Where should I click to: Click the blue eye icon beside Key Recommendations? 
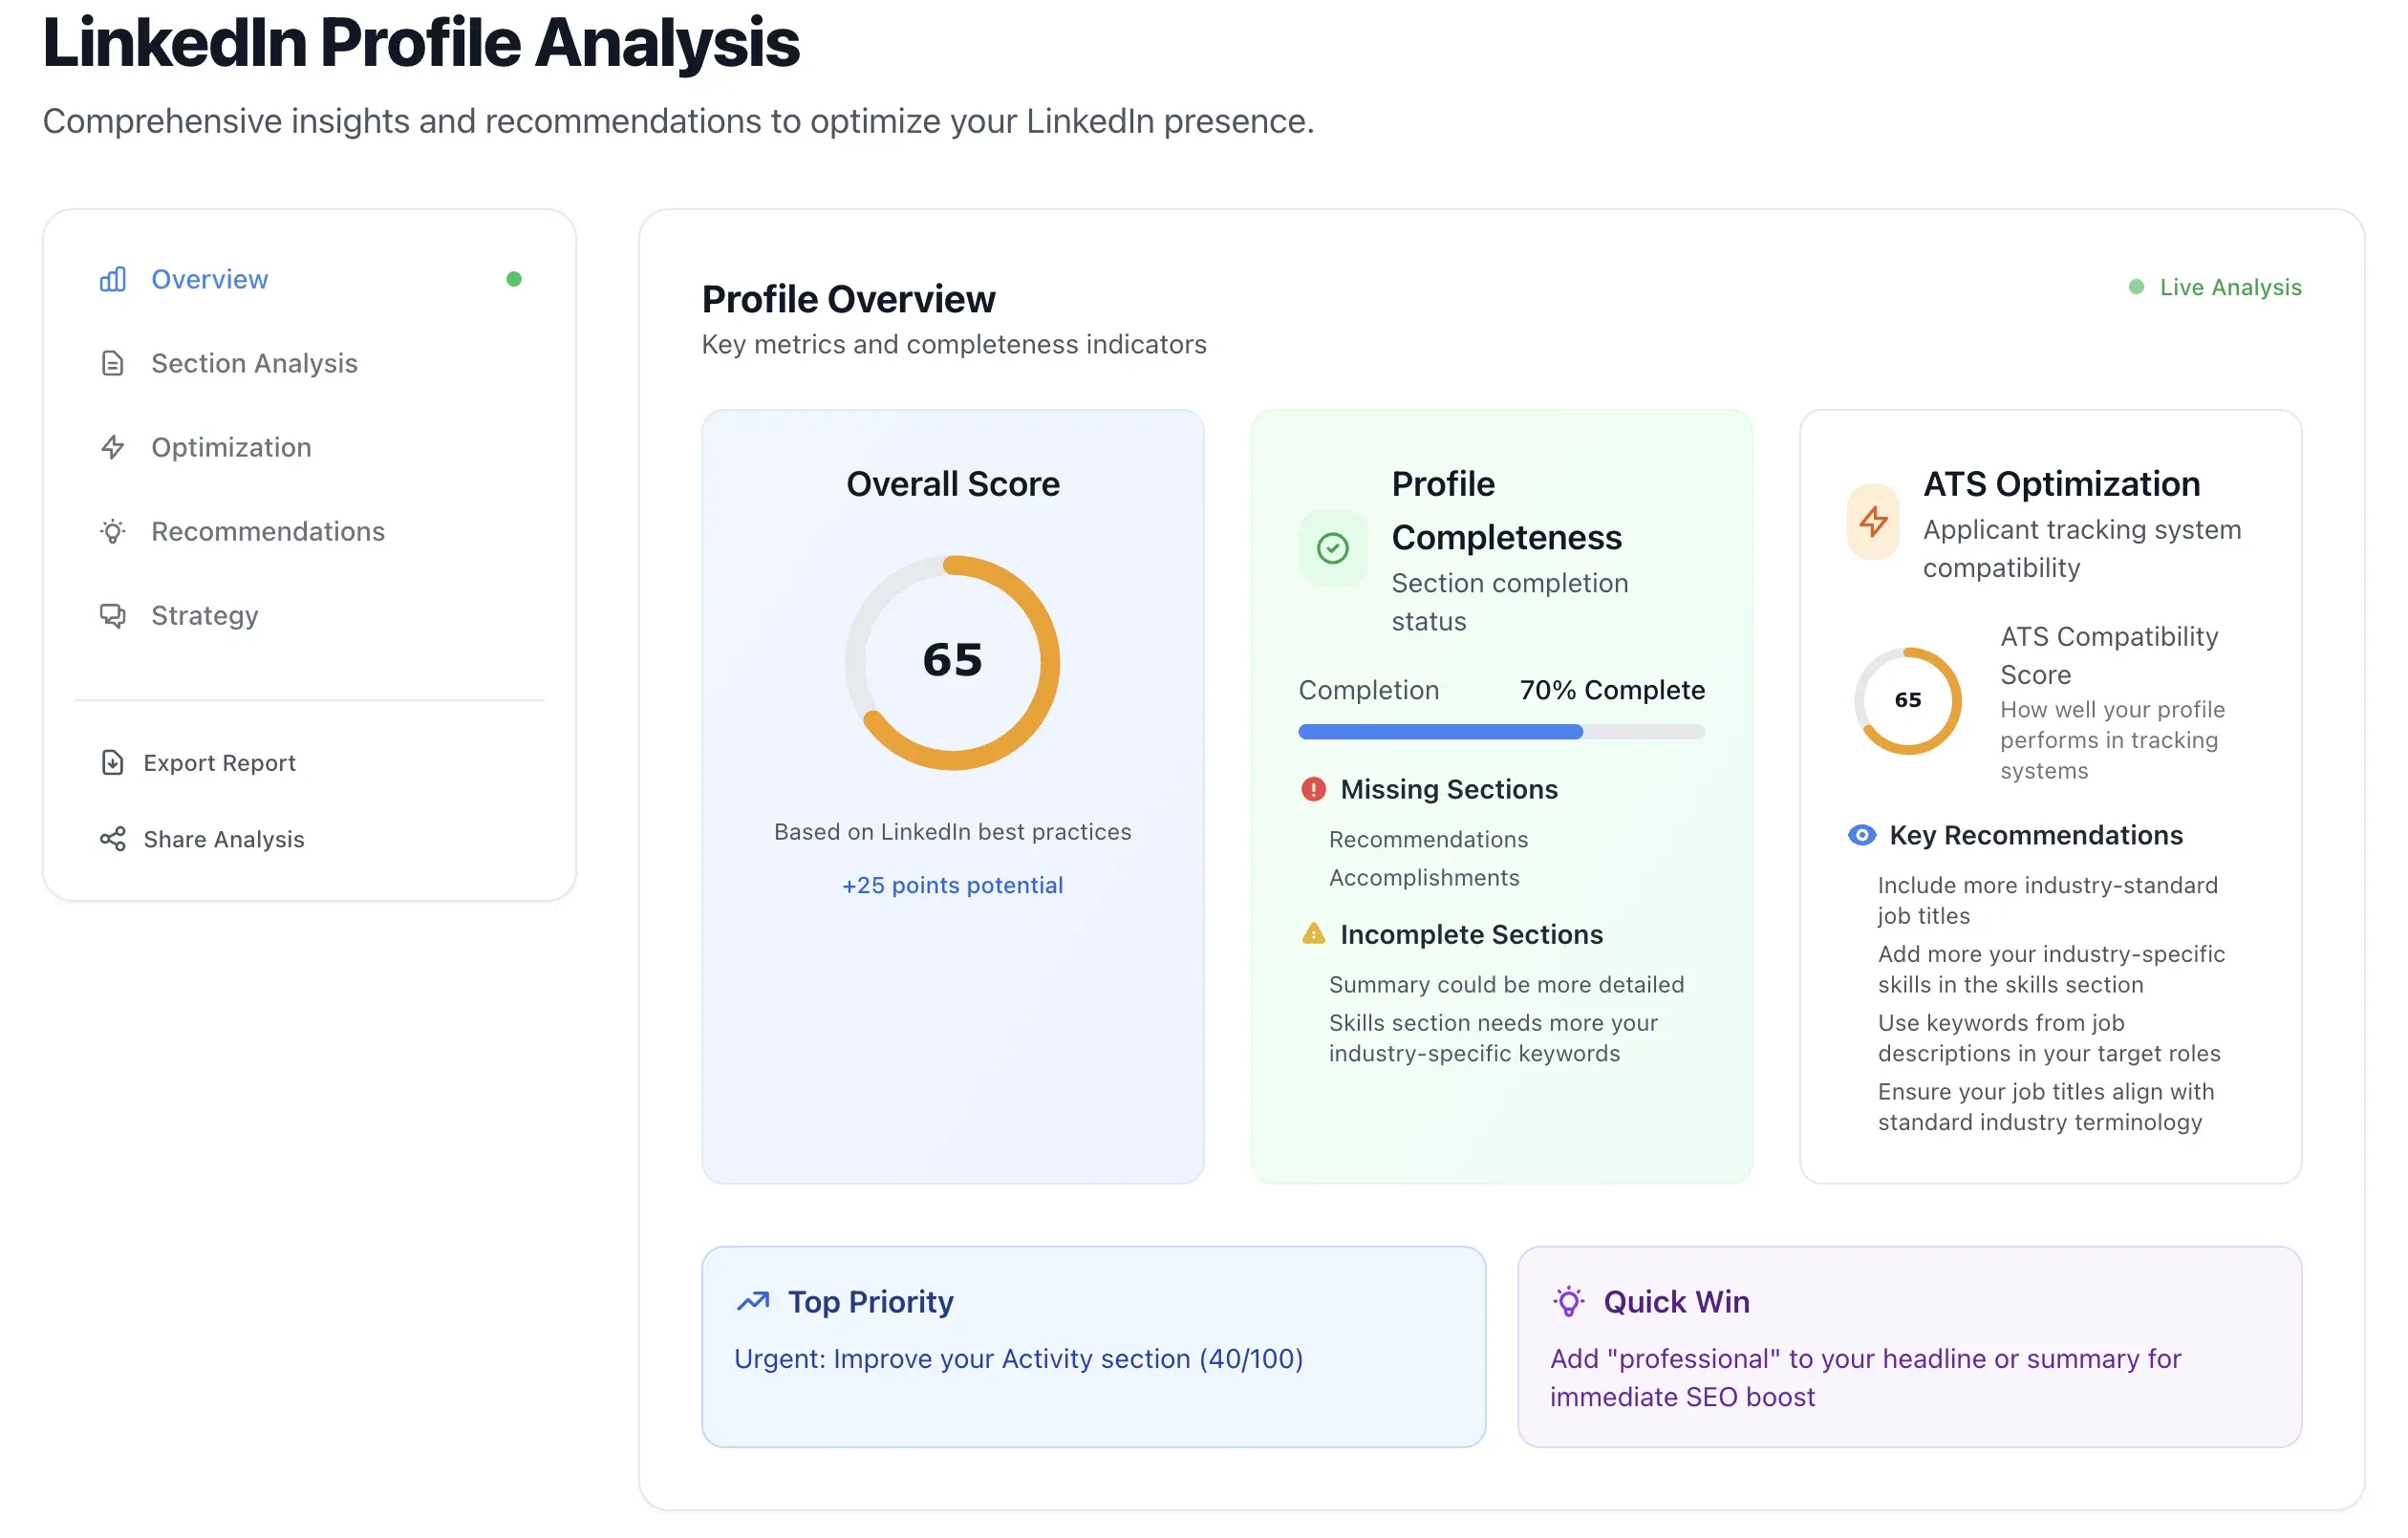[1861, 835]
